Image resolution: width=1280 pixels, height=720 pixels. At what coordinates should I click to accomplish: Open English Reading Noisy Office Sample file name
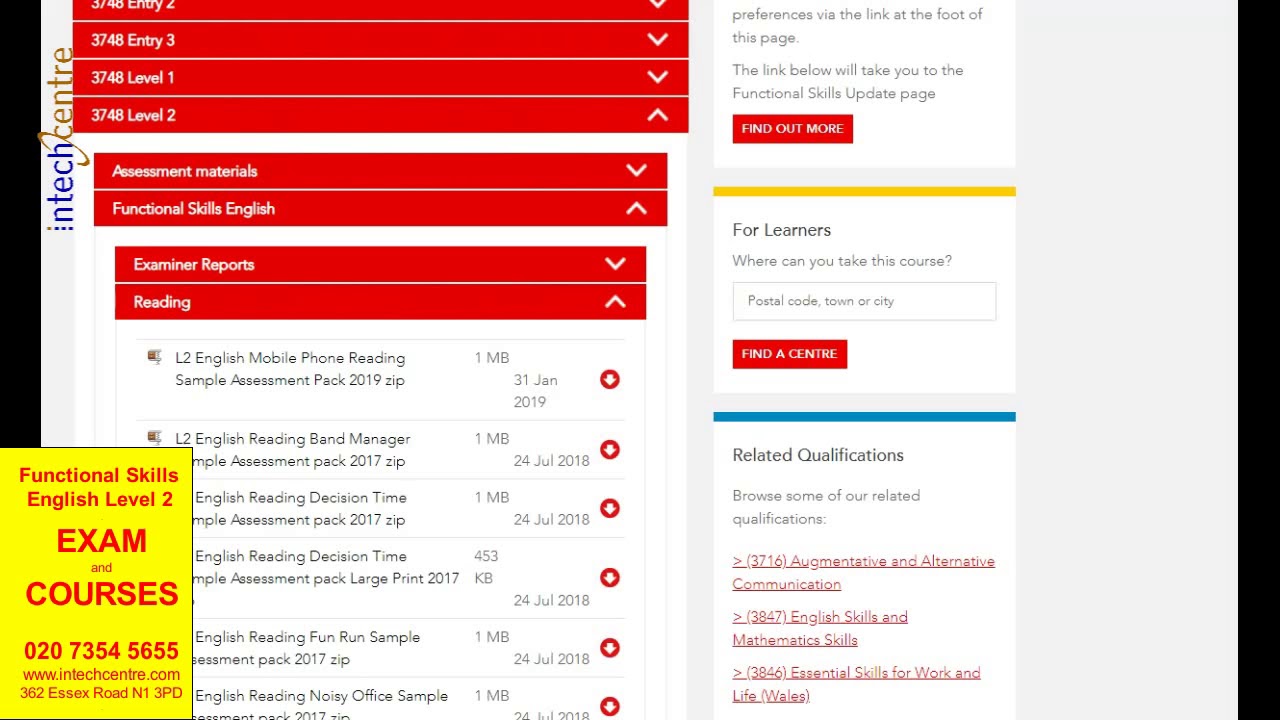coord(318,705)
